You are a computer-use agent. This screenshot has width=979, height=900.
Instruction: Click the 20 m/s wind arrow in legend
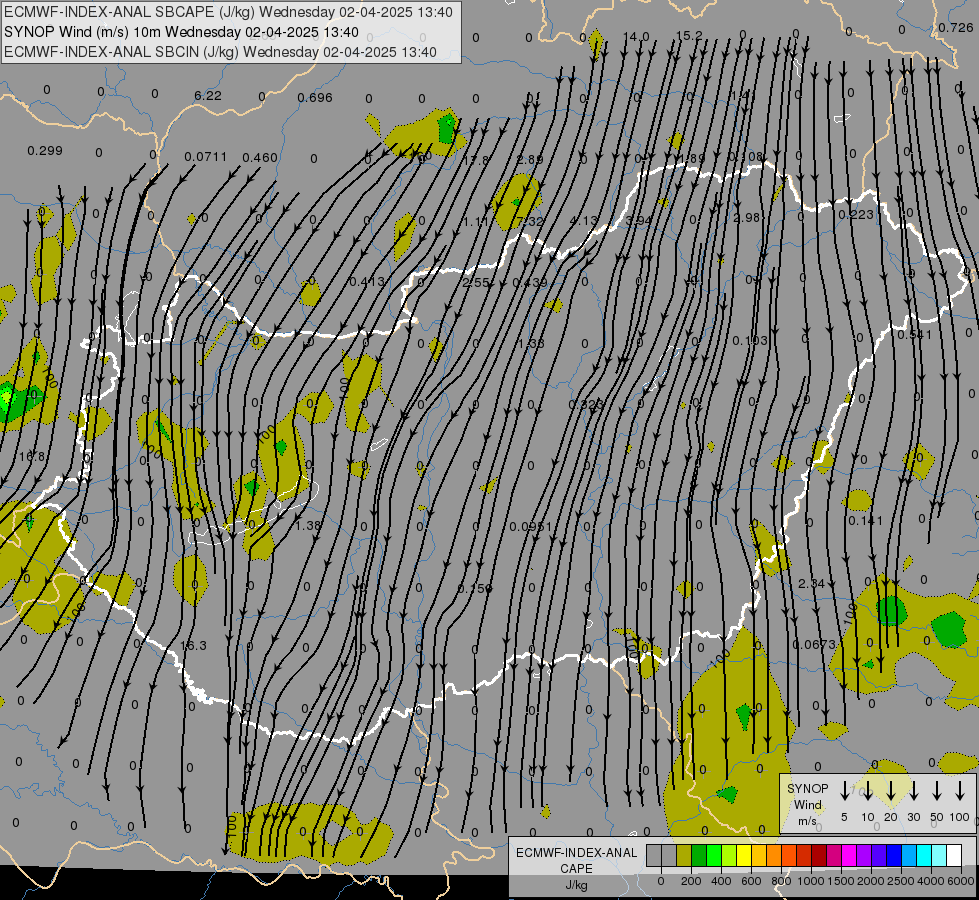pos(891,791)
